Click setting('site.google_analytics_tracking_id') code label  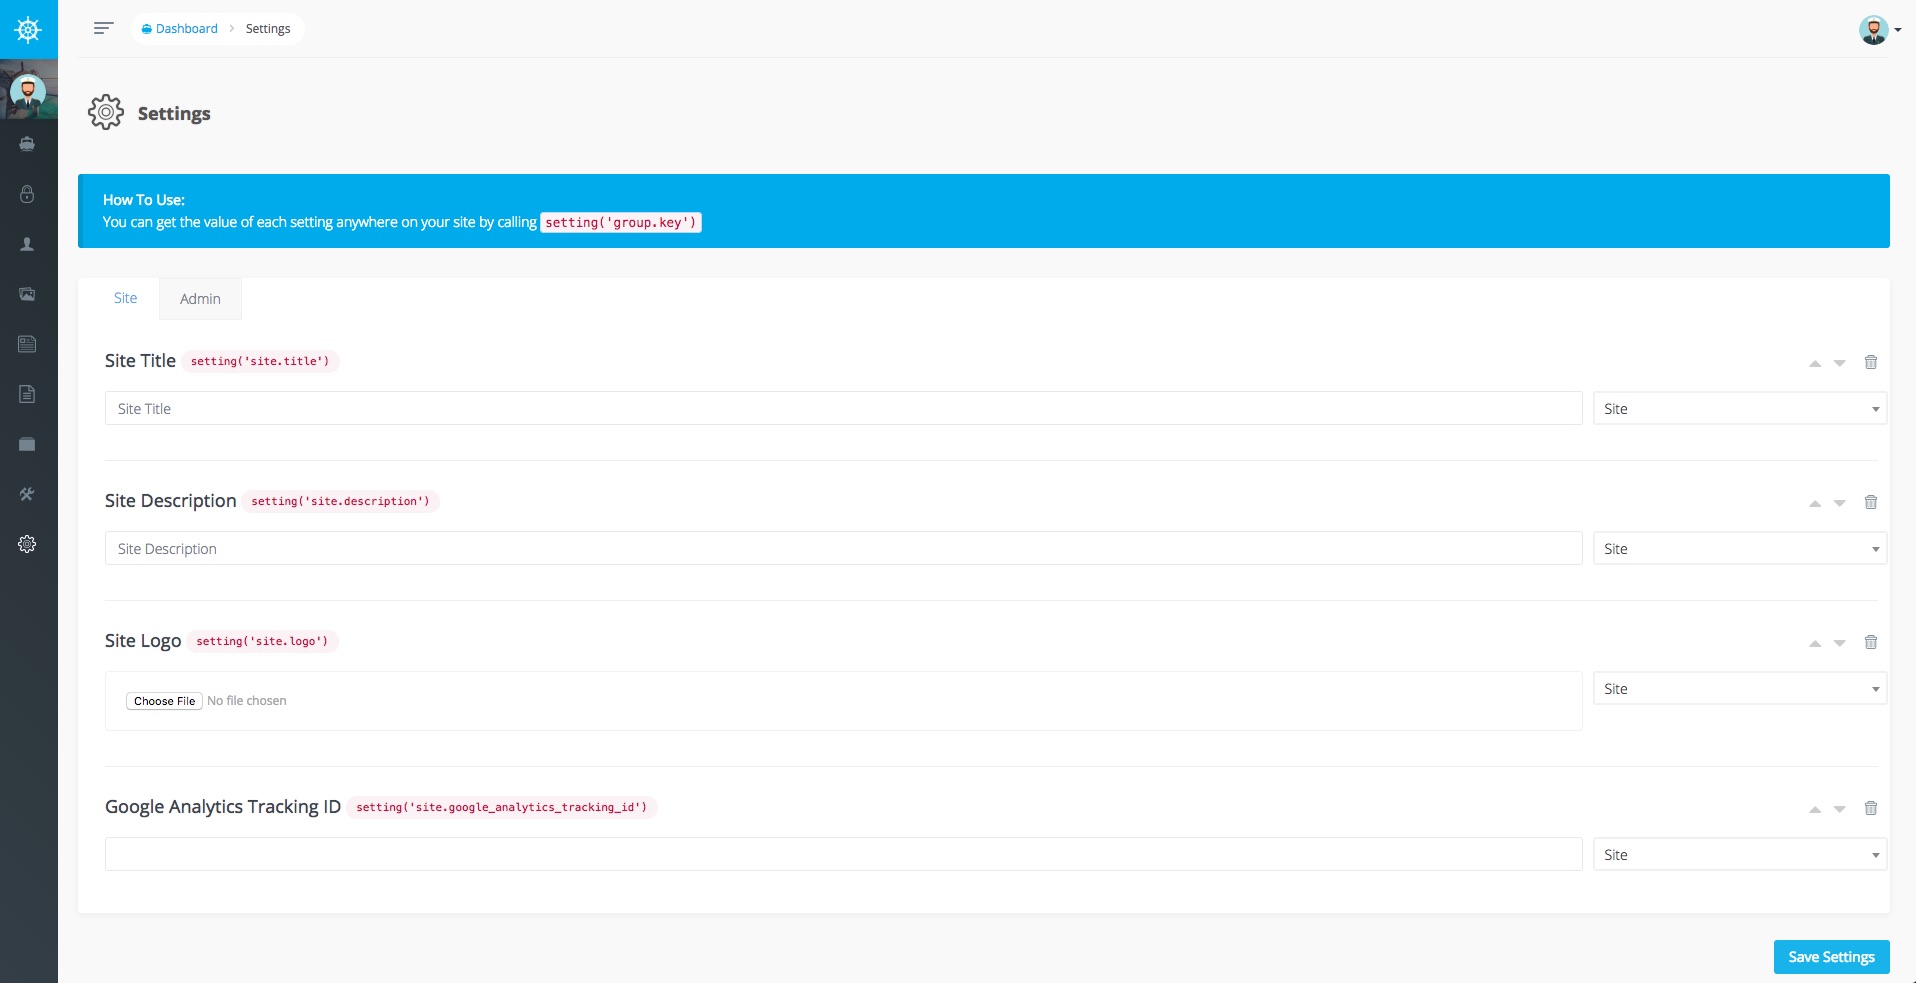coord(502,807)
